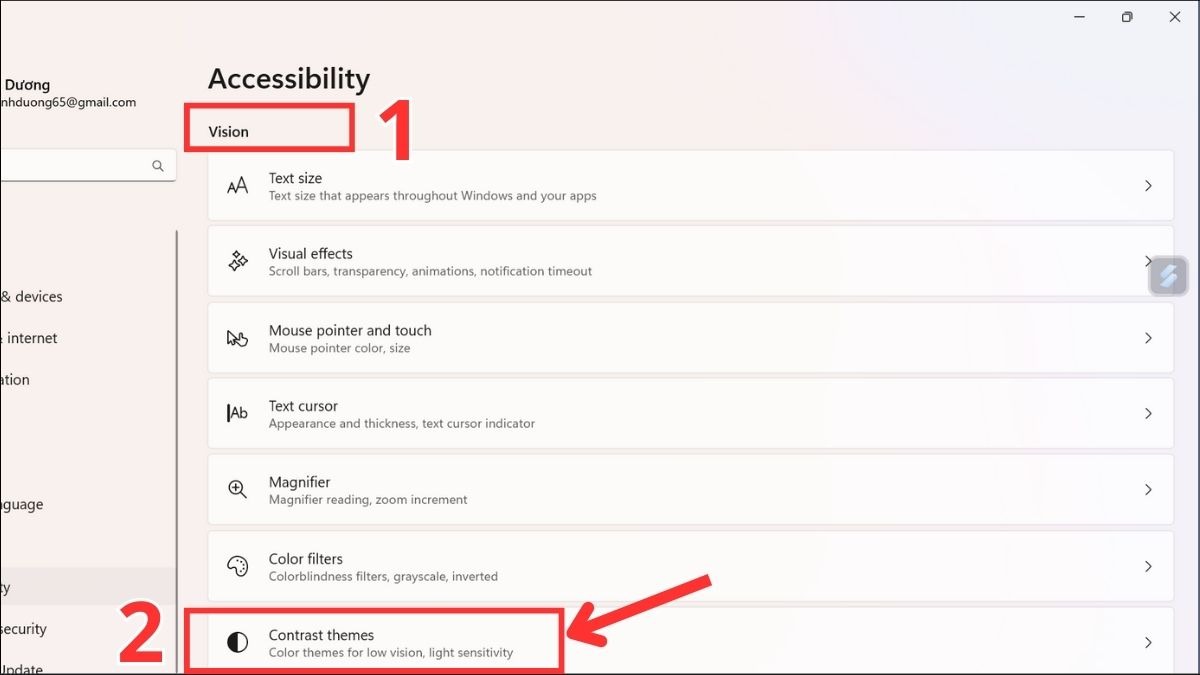Click the sidebar vertical scrollbar

(177, 450)
